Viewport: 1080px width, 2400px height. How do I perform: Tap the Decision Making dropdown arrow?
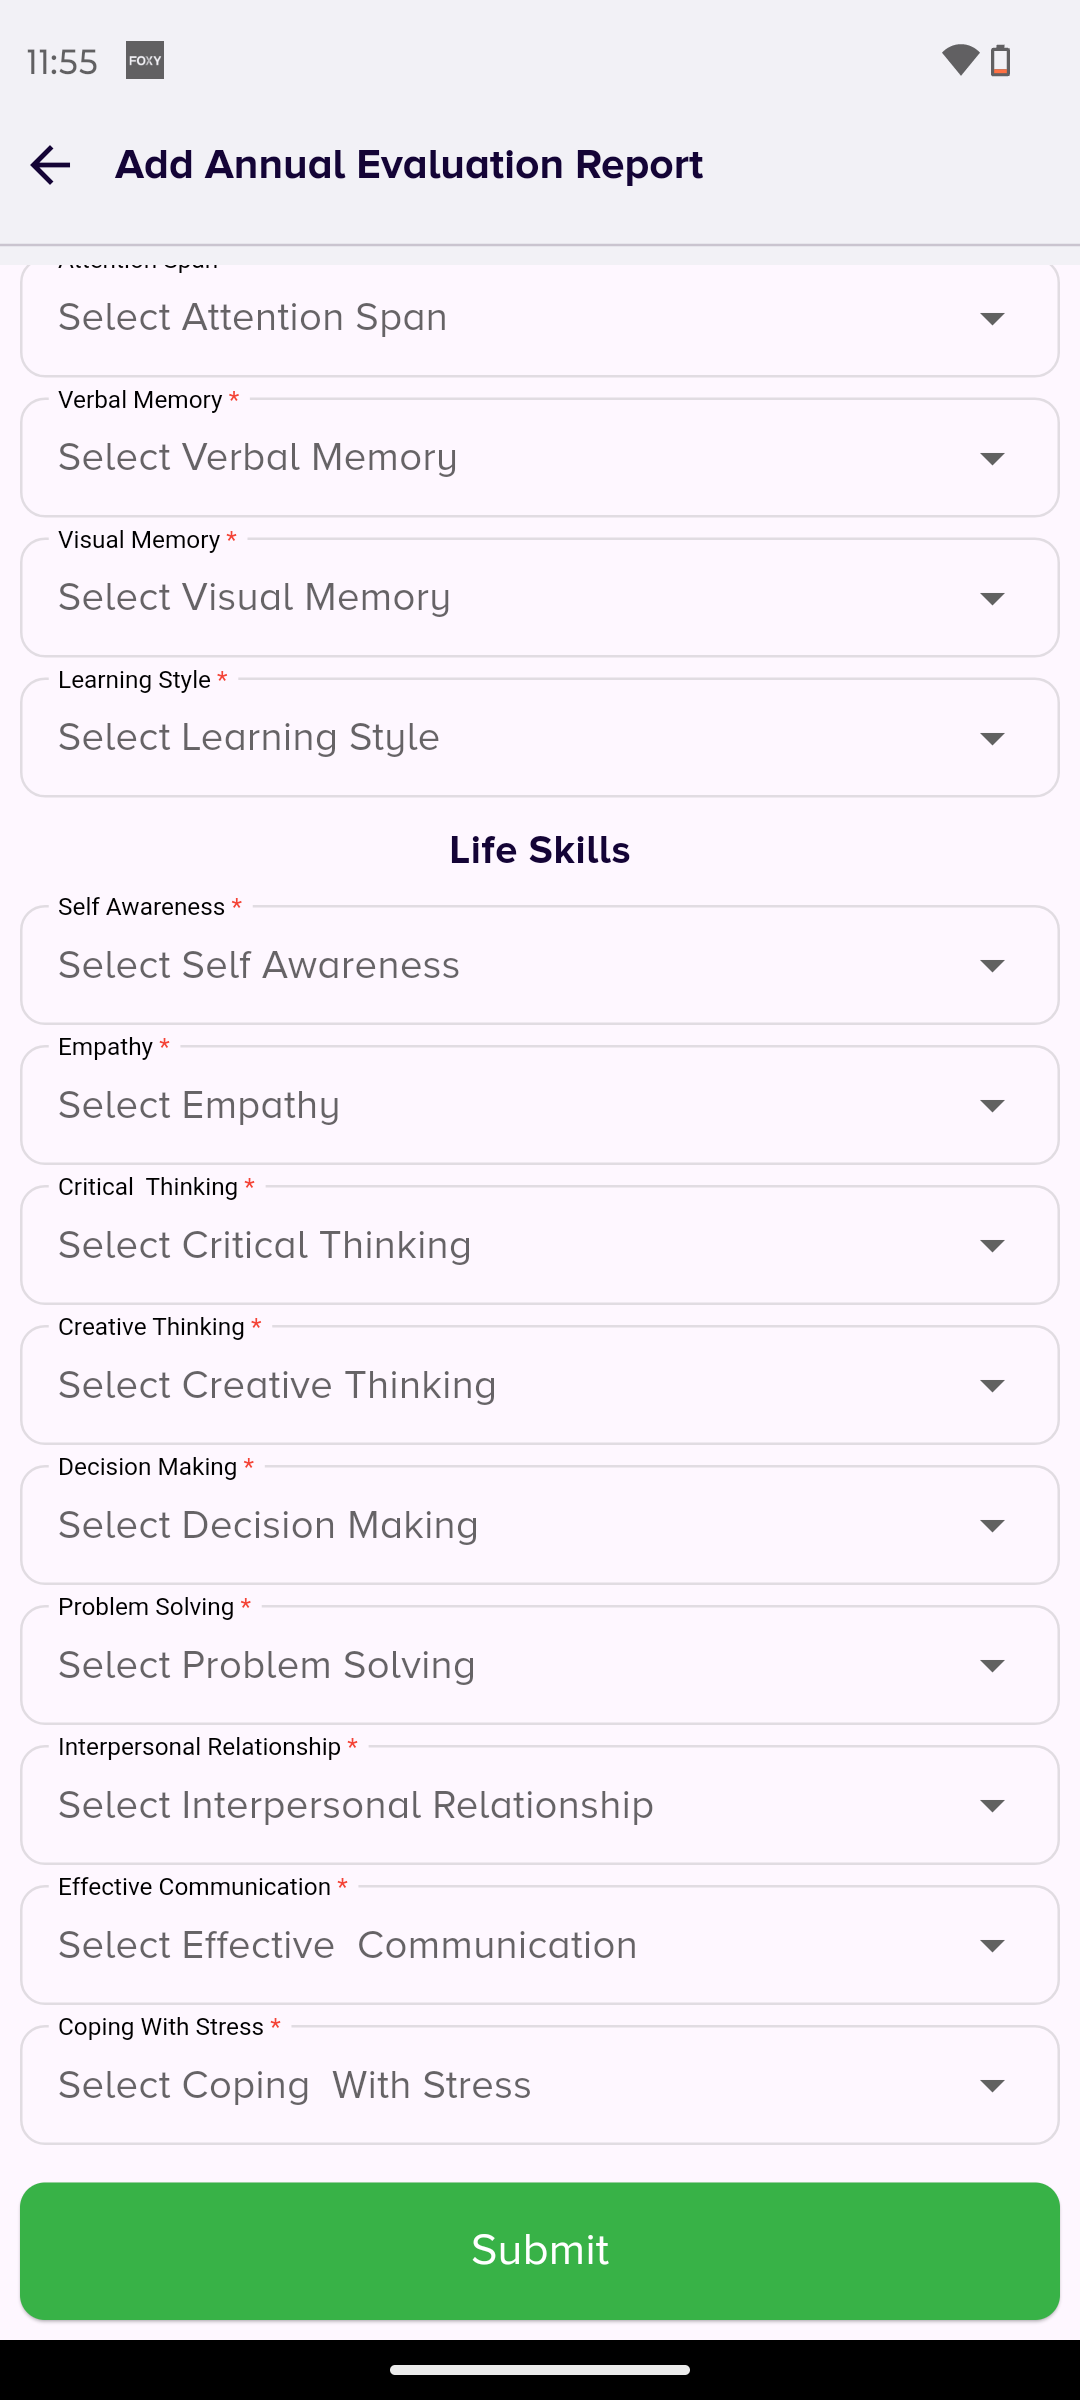[x=992, y=1526]
